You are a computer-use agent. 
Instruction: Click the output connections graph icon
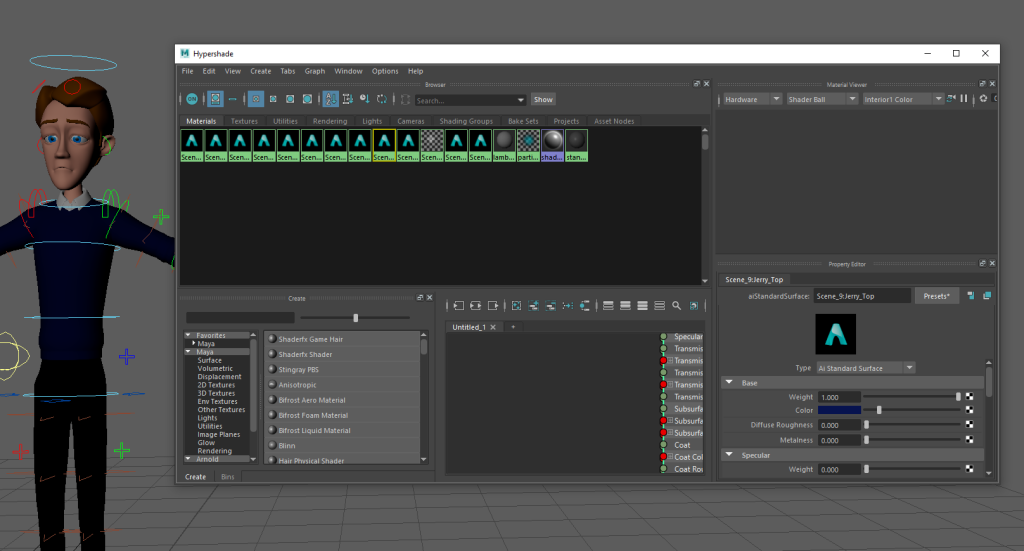(x=492, y=306)
